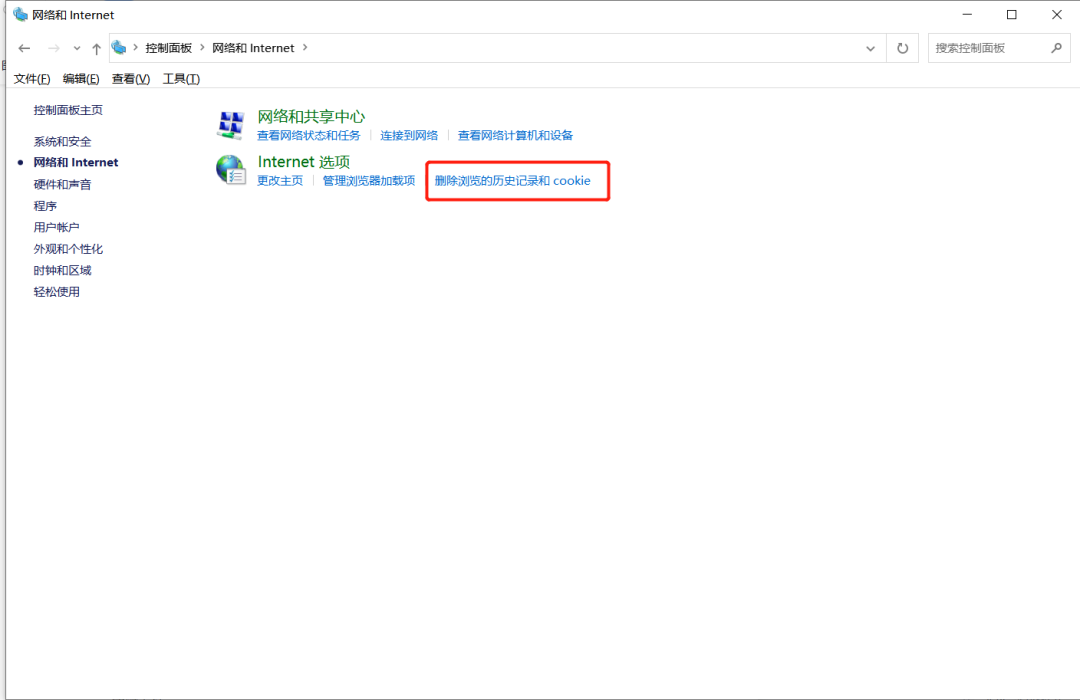Click 删除浏览的历史记录和 cookie link
This screenshot has height=700, width=1080.
coord(512,181)
